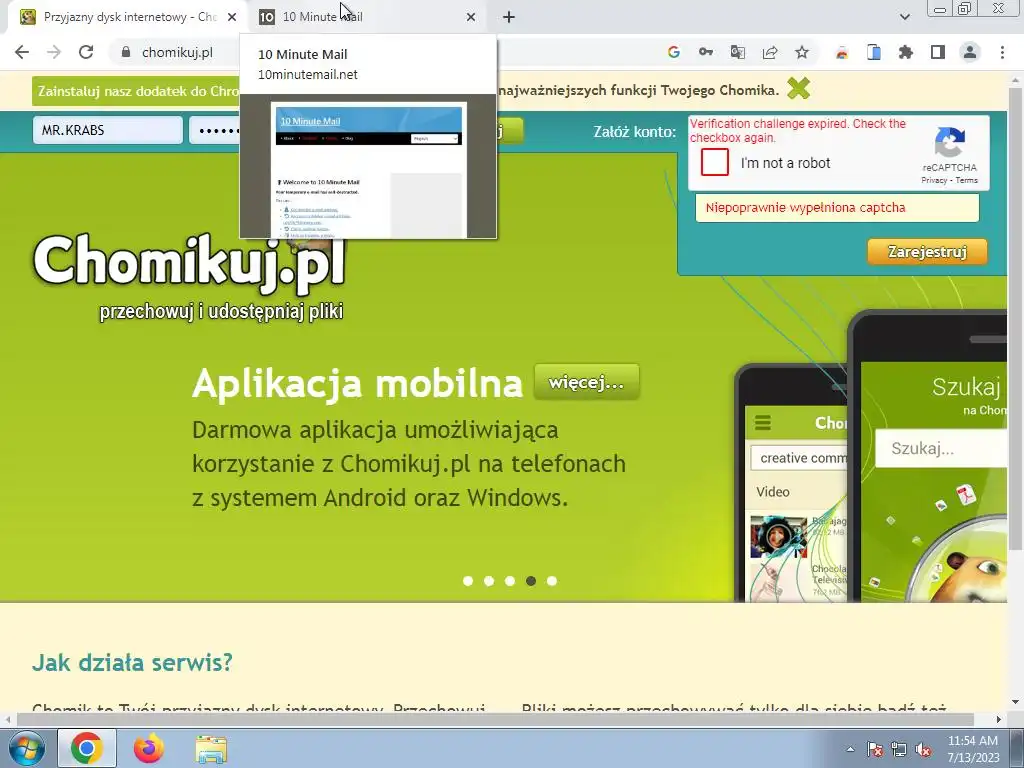Click the Załóż konto: label

(634, 131)
